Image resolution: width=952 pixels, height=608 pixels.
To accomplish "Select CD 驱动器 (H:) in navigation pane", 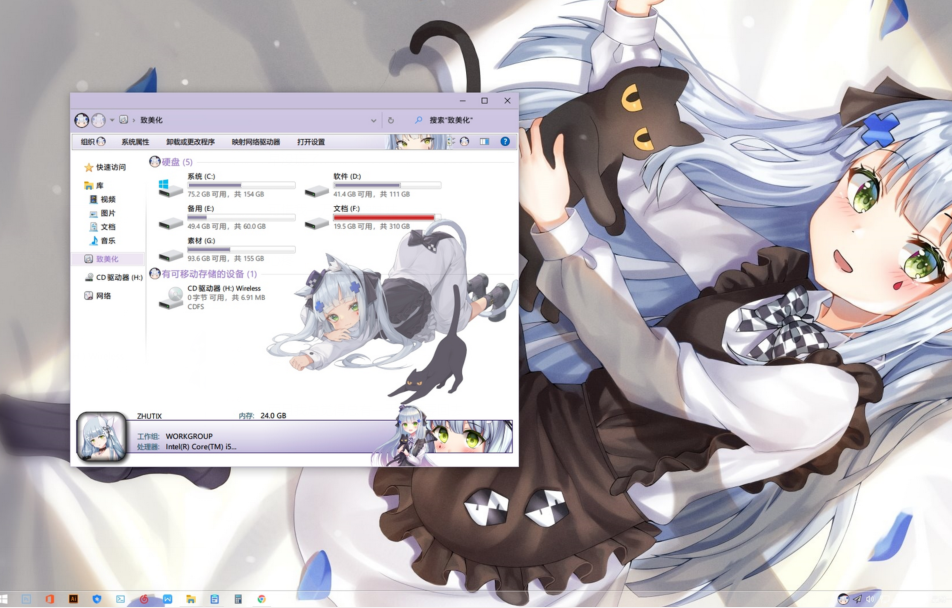I will (114, 278).
